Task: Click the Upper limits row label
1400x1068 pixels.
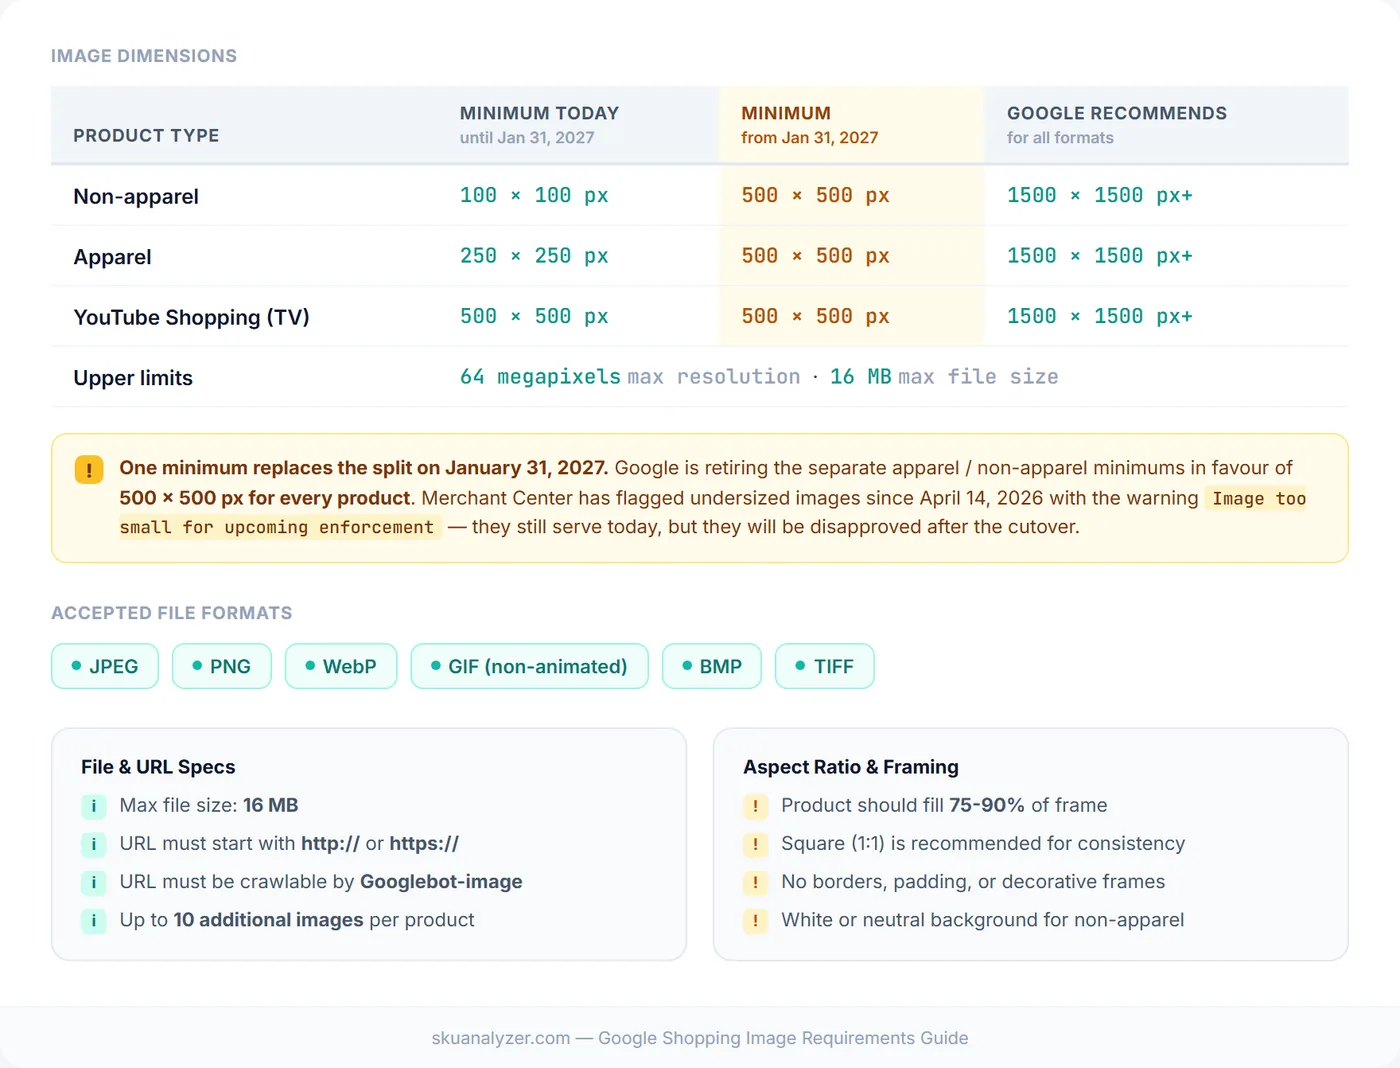Action: (x=133, y=378)
